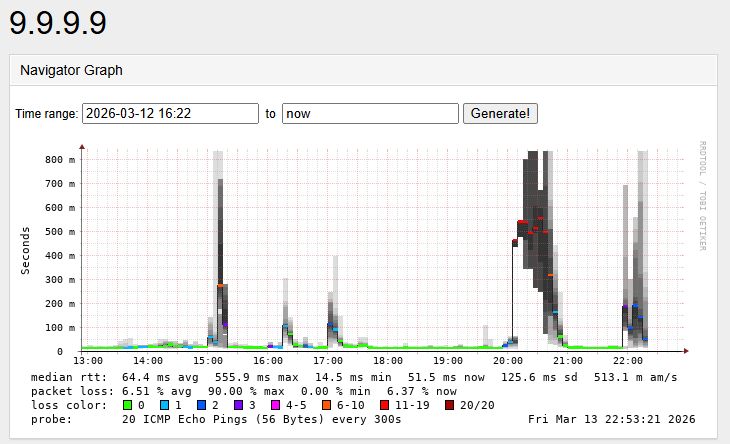Click the 18:00 x-axis time label
Viewport: 730px width, 444px height.
(388, 361)
